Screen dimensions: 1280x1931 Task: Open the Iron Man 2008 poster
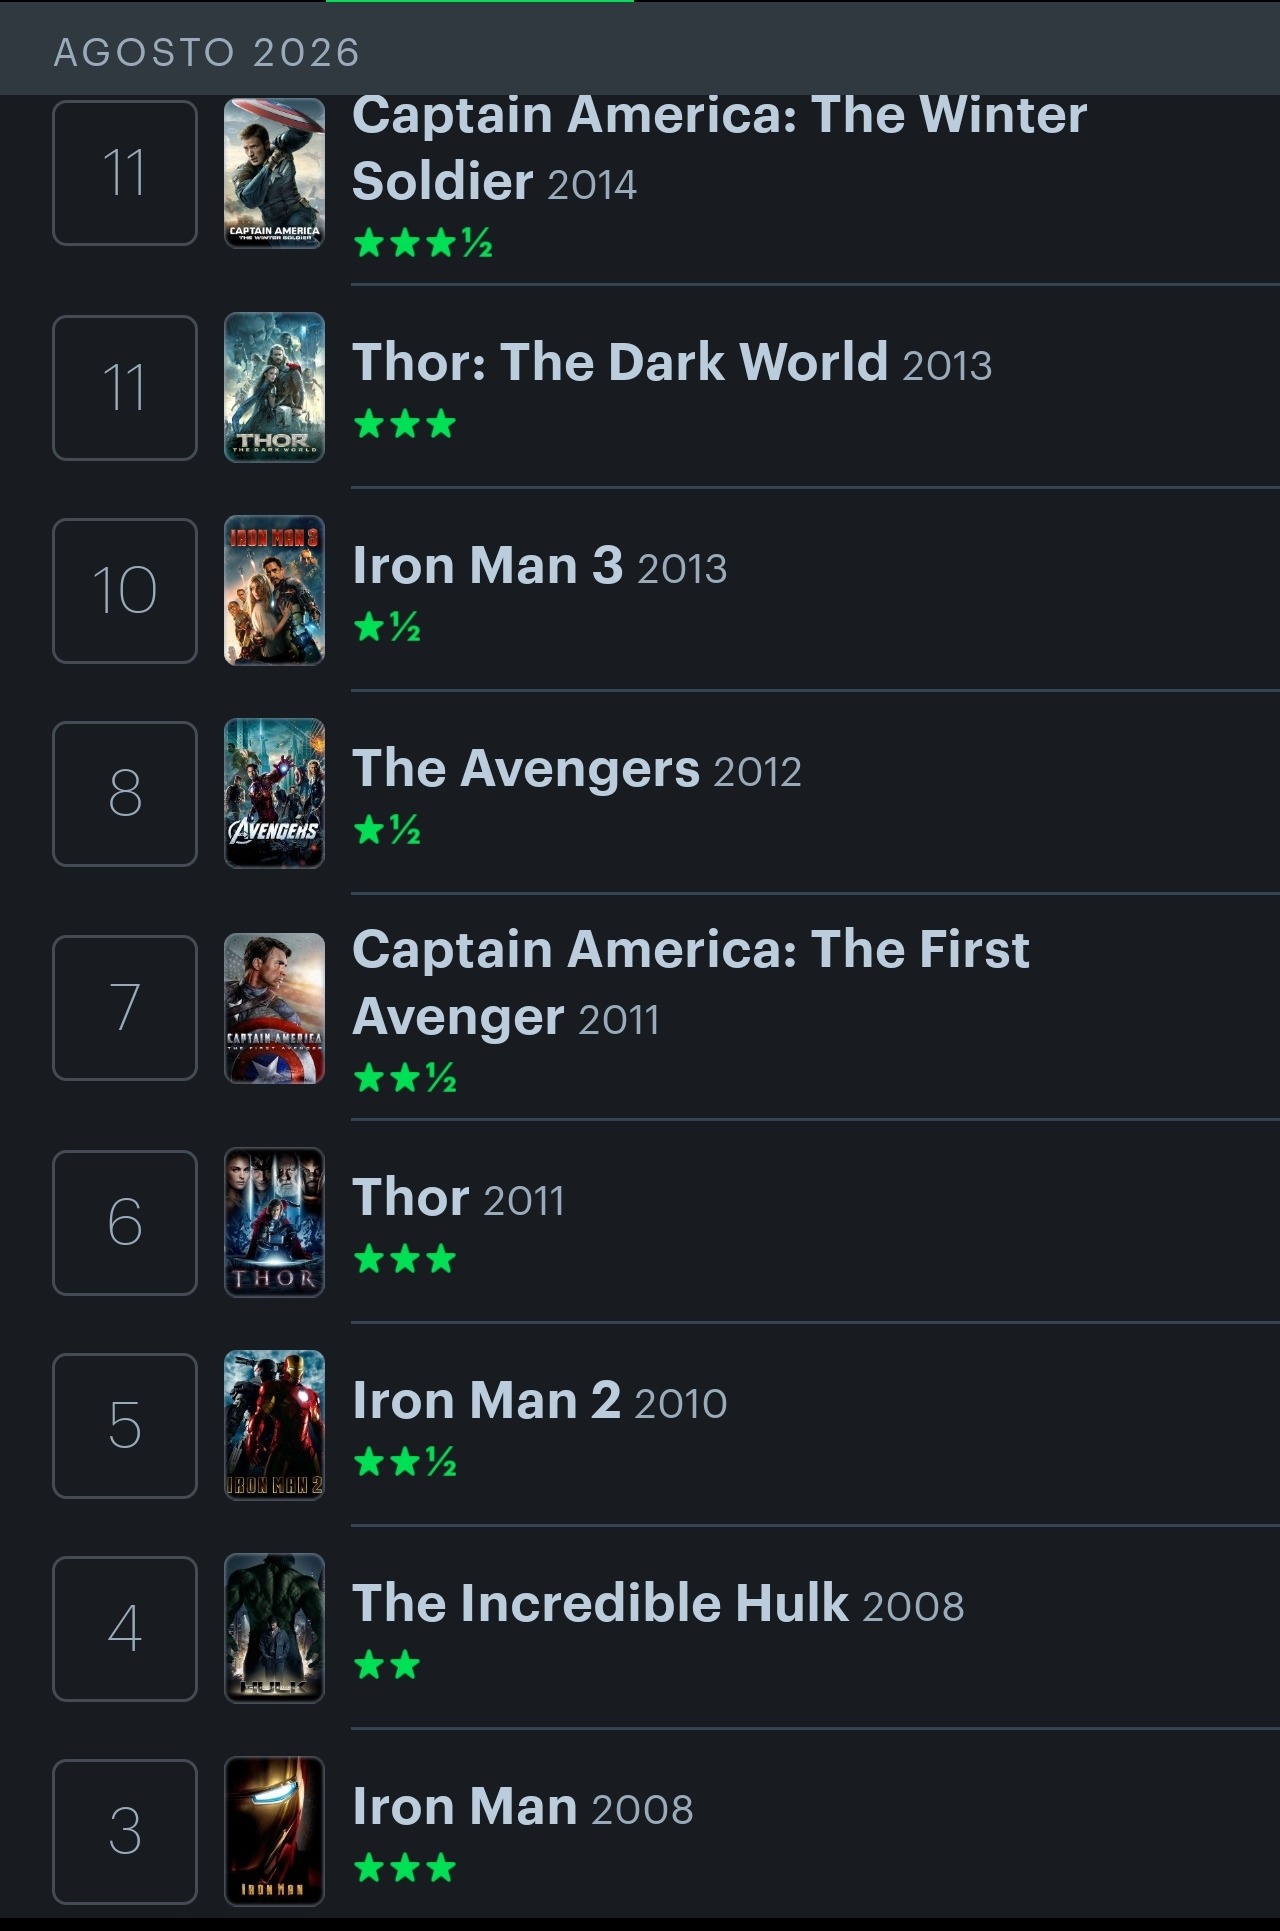point(274,1831)
